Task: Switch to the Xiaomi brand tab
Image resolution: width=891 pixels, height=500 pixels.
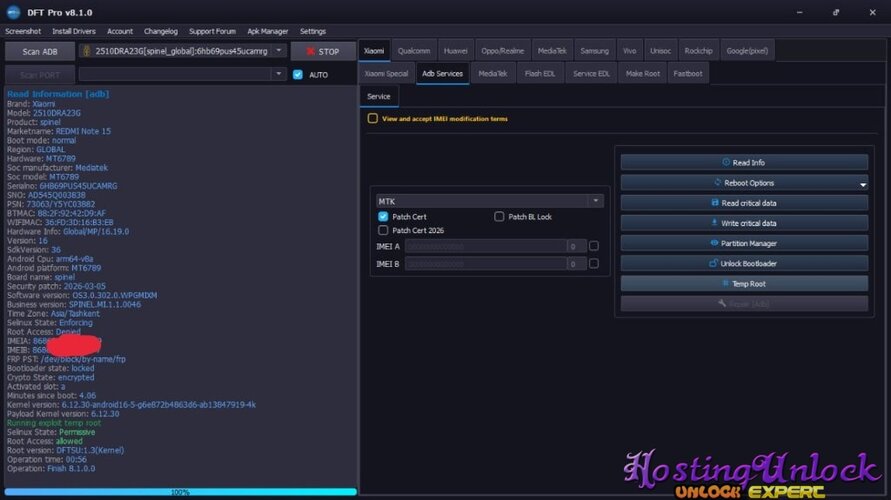Action: pyautogui.click(x=374, y=51)
